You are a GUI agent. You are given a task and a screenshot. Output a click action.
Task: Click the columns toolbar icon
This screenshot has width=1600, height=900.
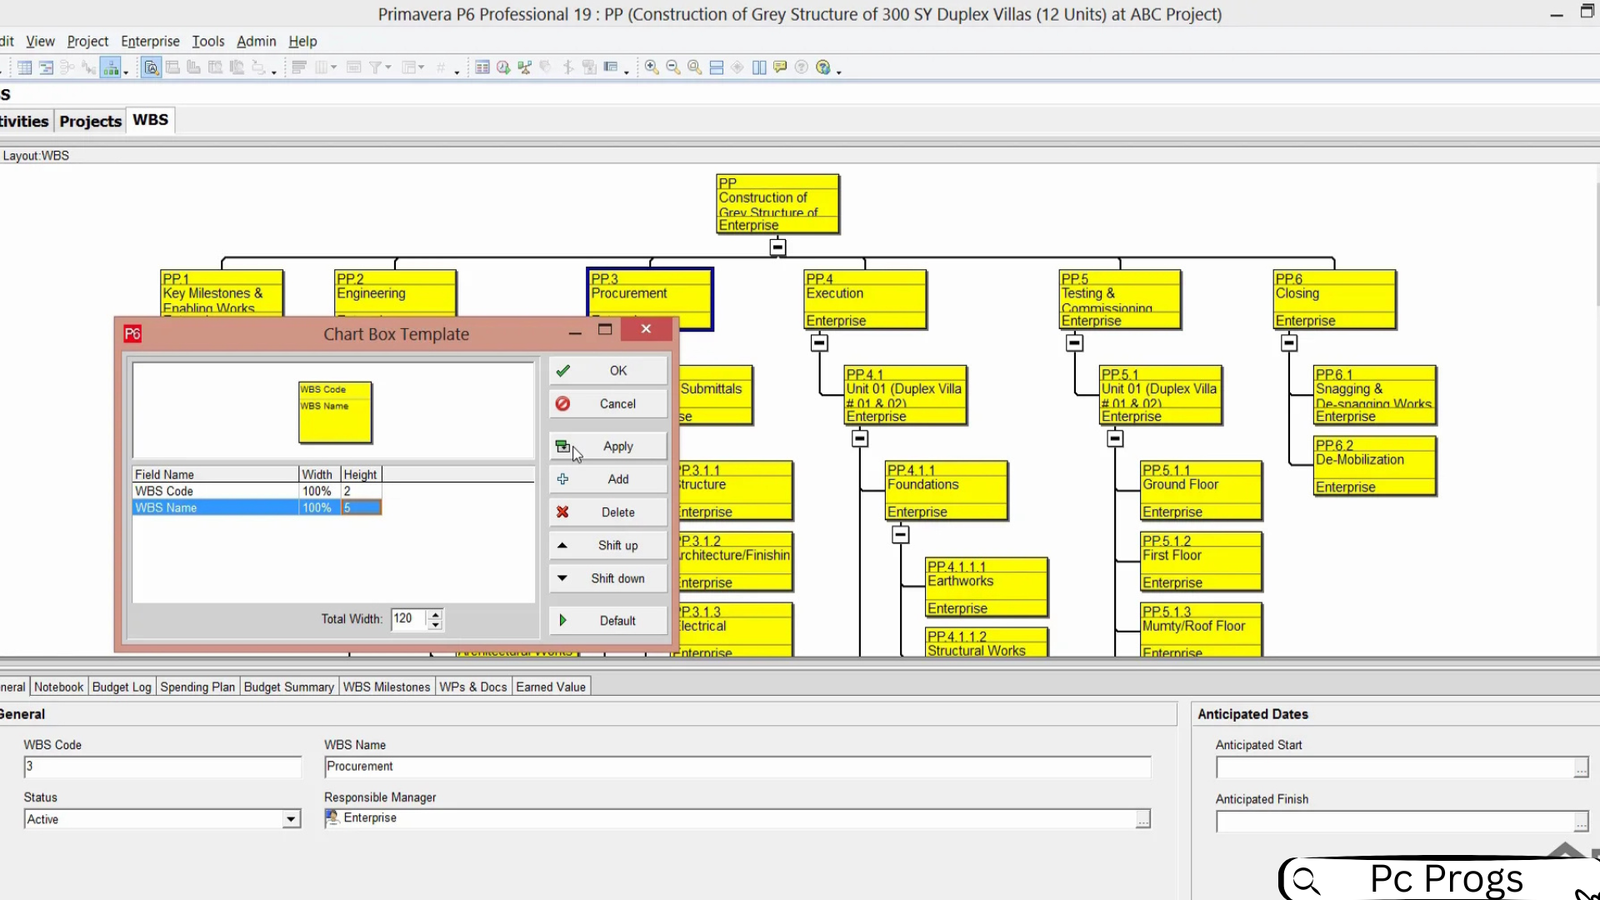[x=321, y=67]
